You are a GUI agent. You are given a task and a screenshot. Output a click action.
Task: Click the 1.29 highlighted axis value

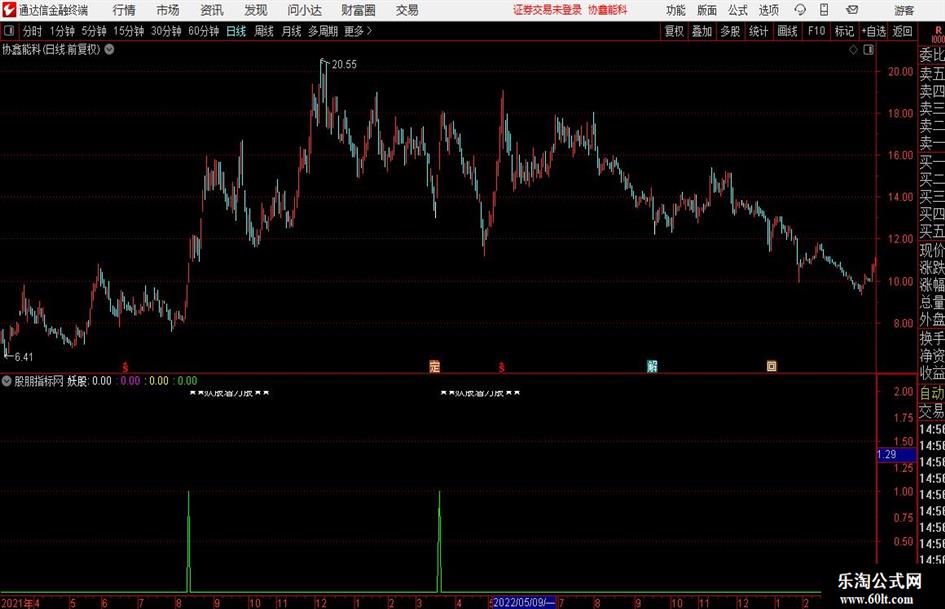[x=896, y=454]
